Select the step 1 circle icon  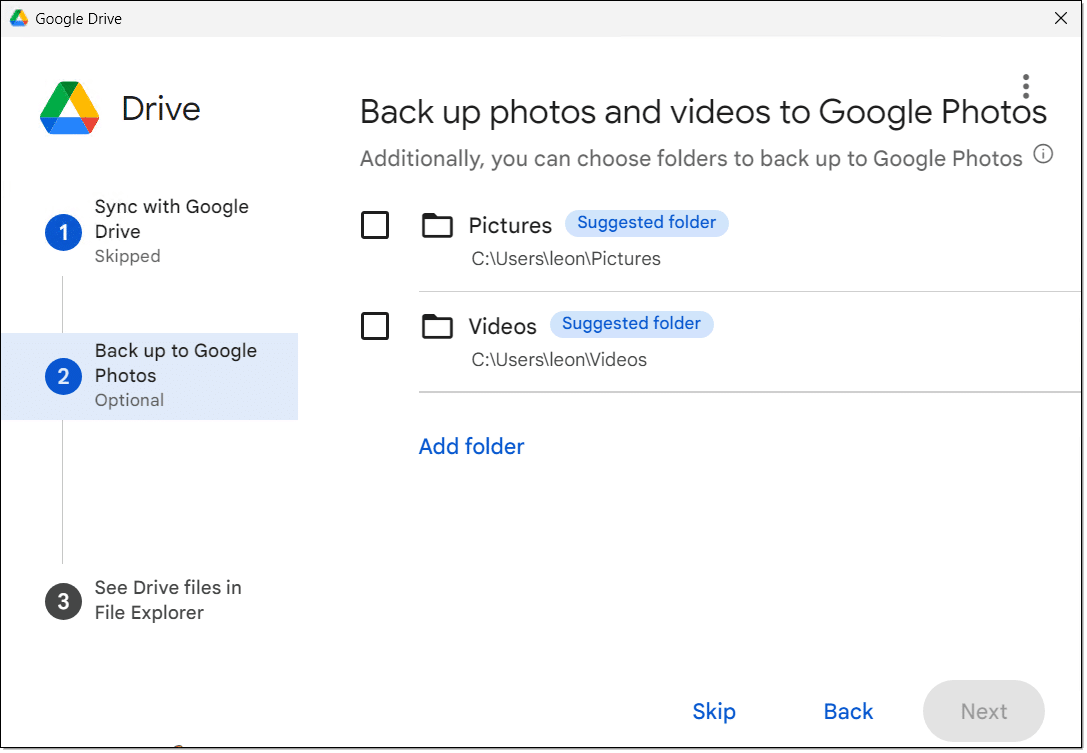point(63,233)
